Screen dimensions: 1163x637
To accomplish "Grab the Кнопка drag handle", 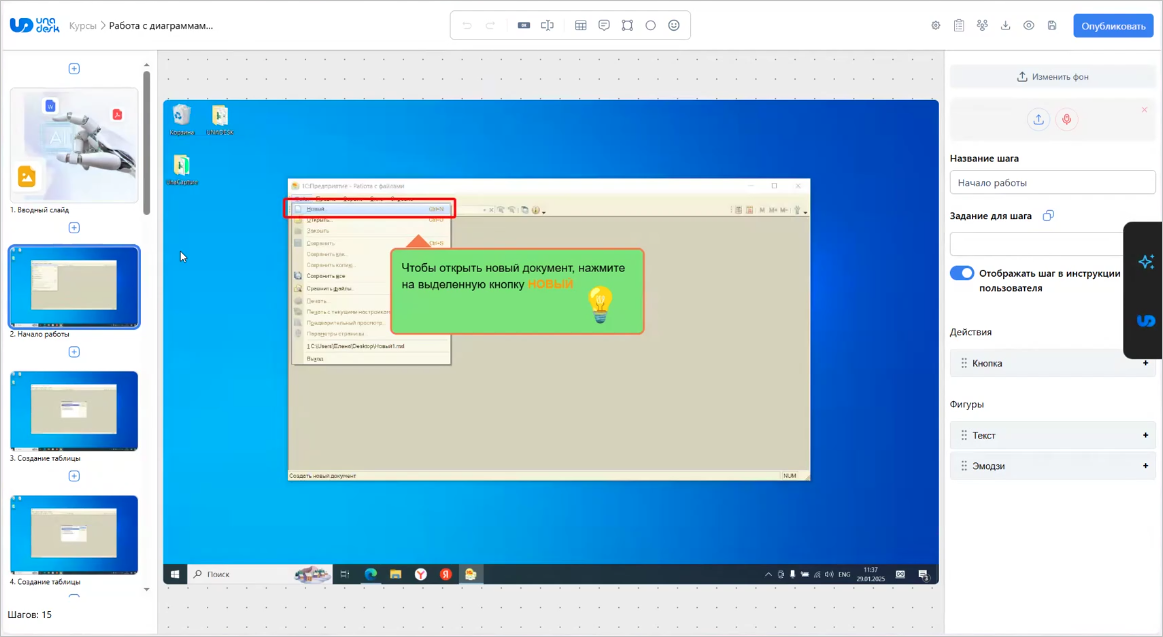I will click(964, 363).
